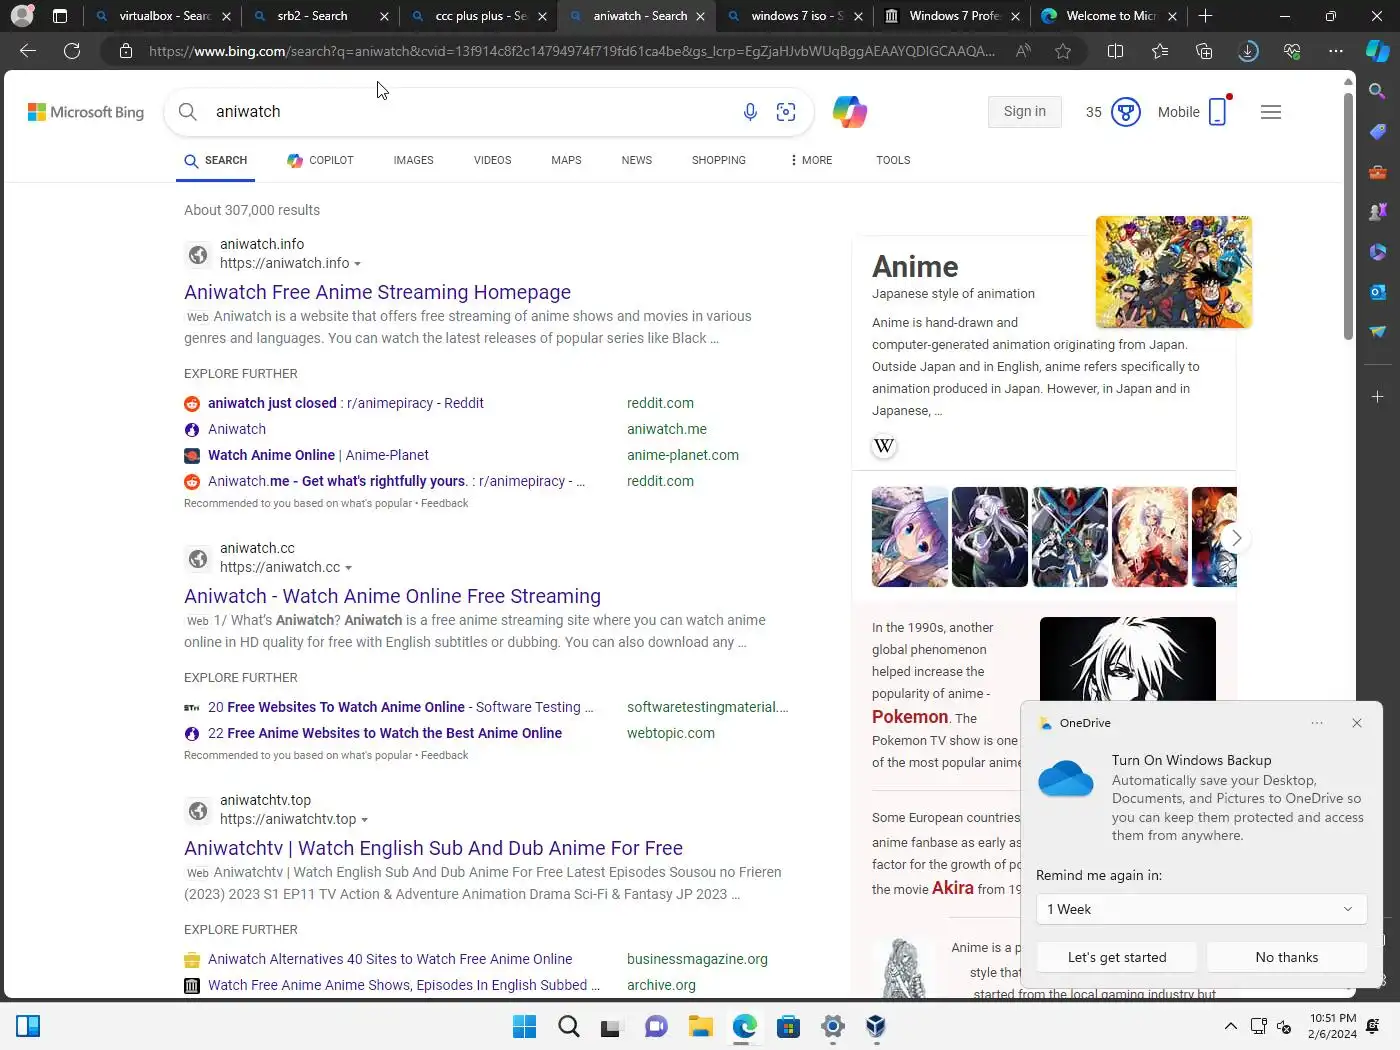Switch to NEWS search tab
Screen dimensions: 1400x1050
[x=636, y=160]
